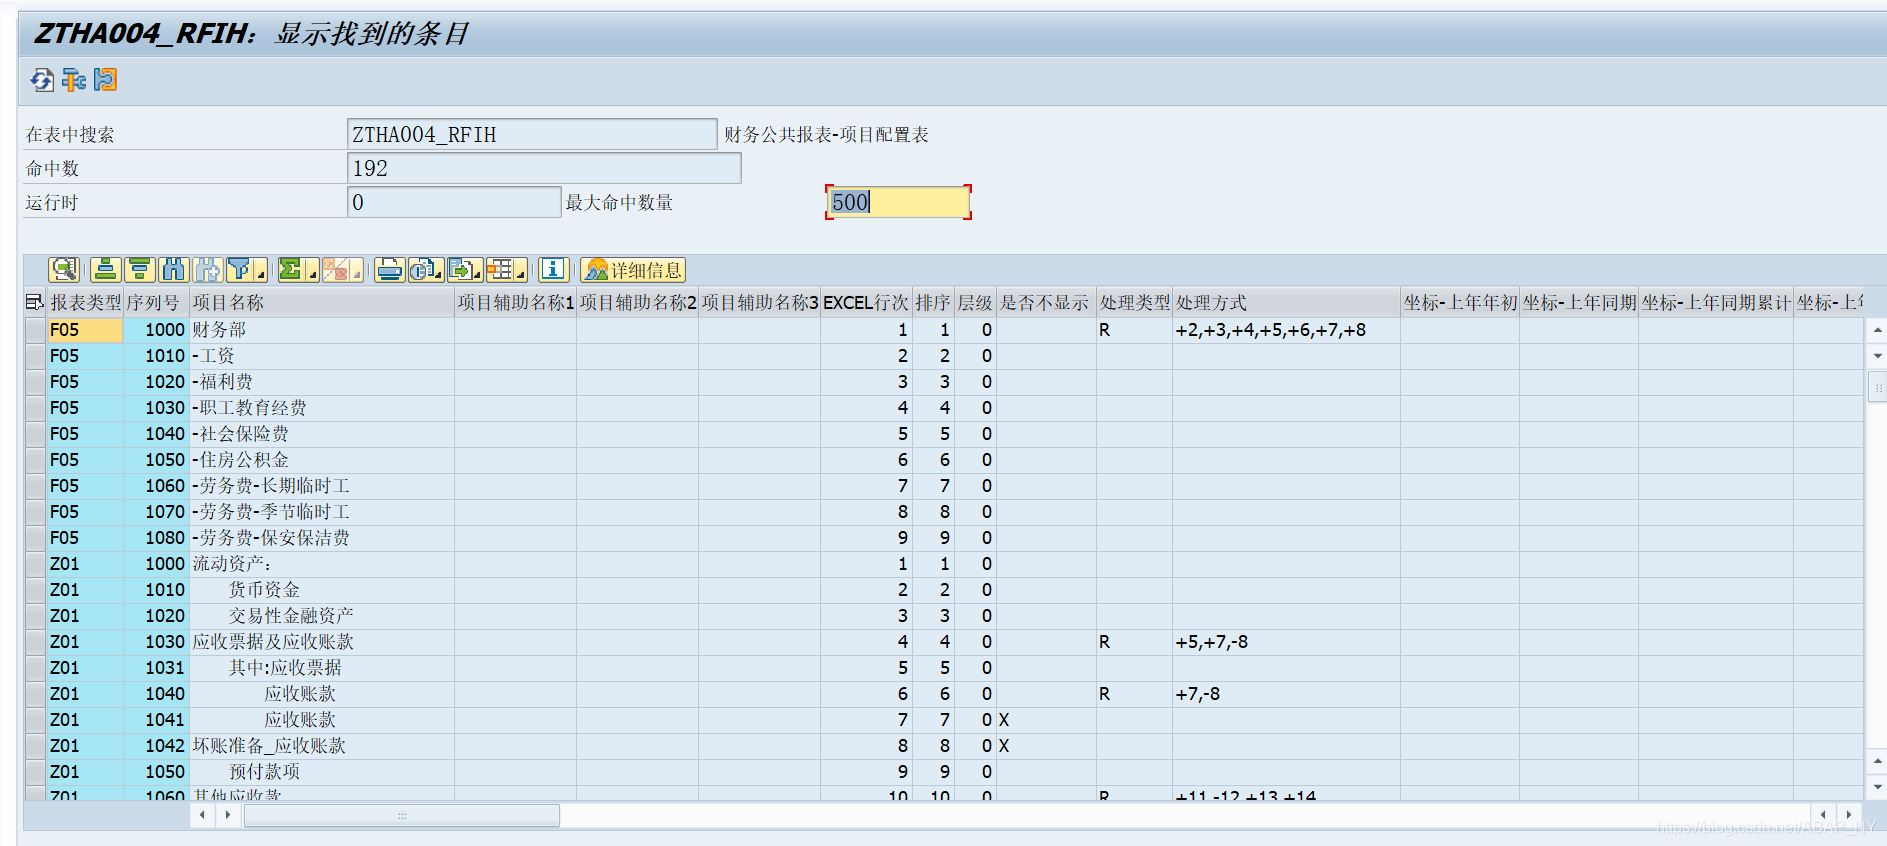Click the EXCEL行次 column header
This screenshot has height=846, width=1887.
pos(866,302)
